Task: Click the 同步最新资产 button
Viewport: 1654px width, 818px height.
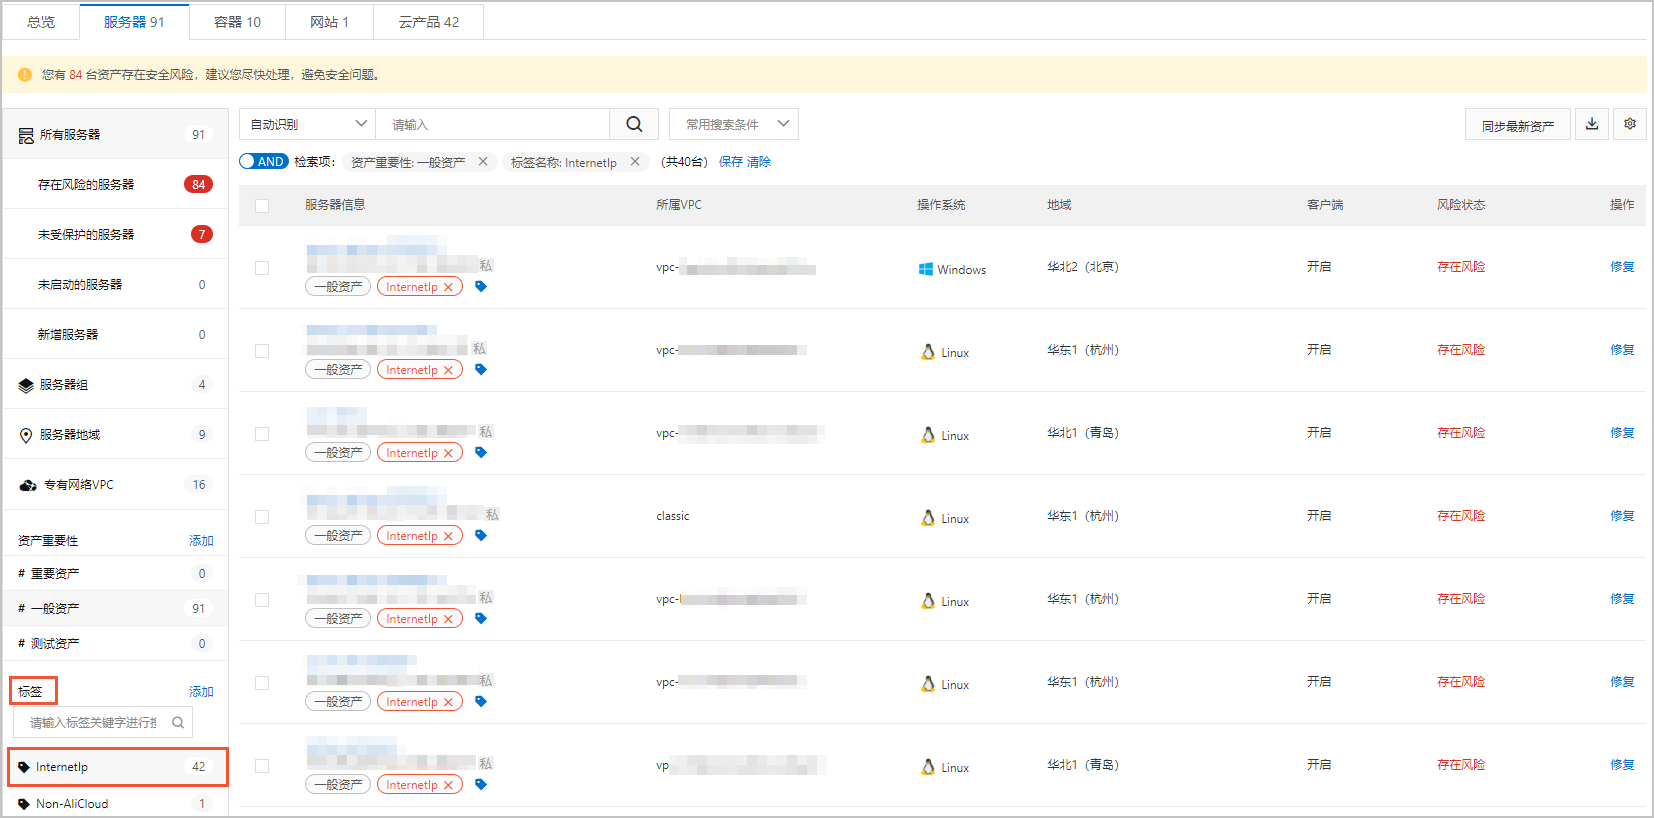Action: point(1518,125)
